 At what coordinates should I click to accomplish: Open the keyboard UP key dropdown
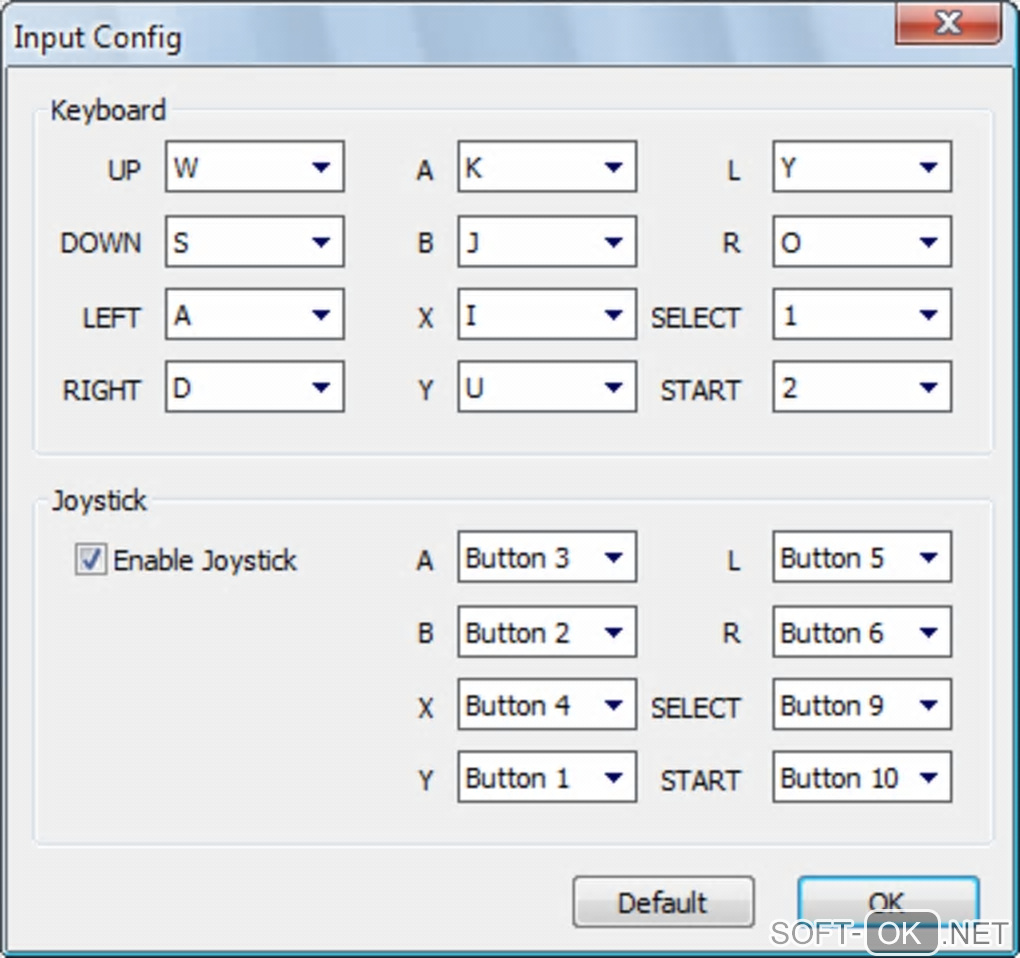(x=255, y=167)
